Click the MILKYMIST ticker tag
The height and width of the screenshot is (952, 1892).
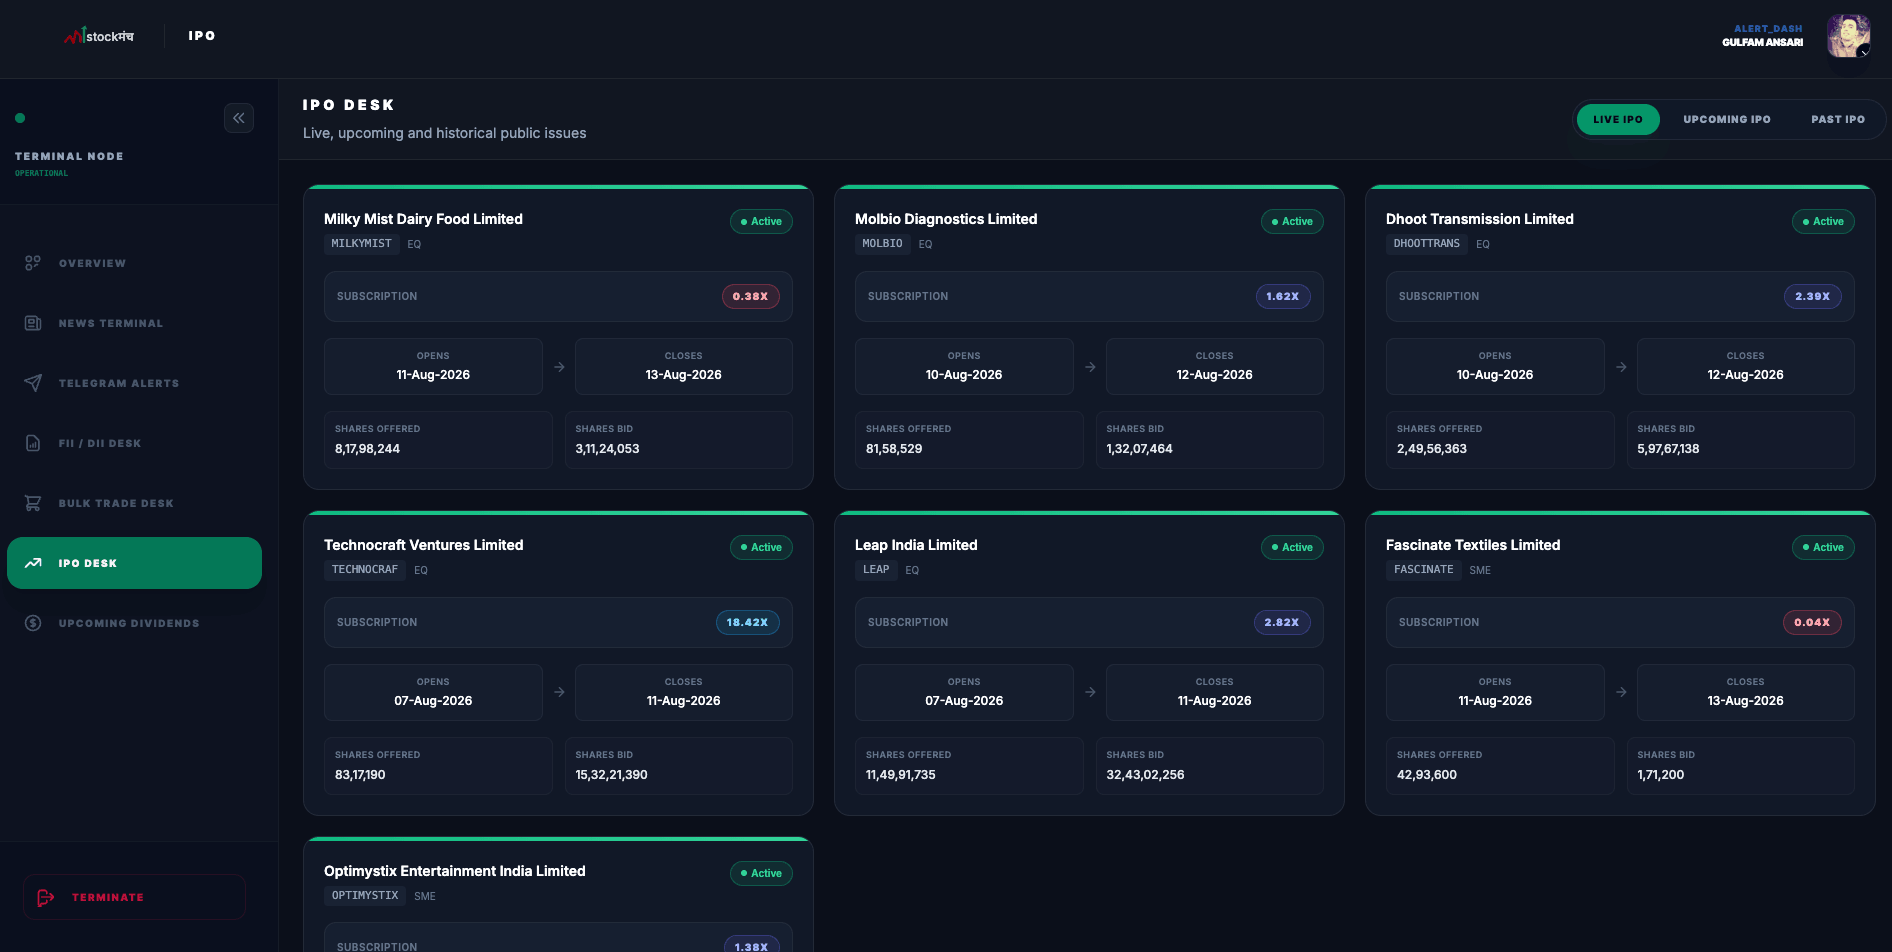[x=362, y=244]
